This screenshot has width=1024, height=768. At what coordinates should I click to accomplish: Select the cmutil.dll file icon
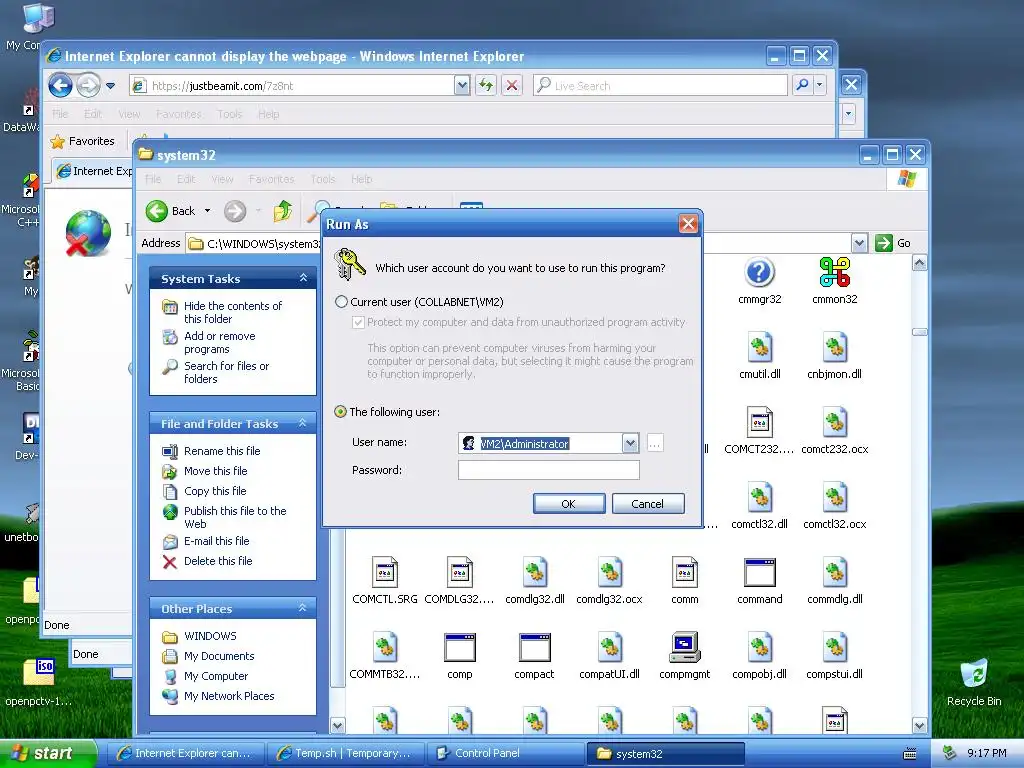coord(760,347)
